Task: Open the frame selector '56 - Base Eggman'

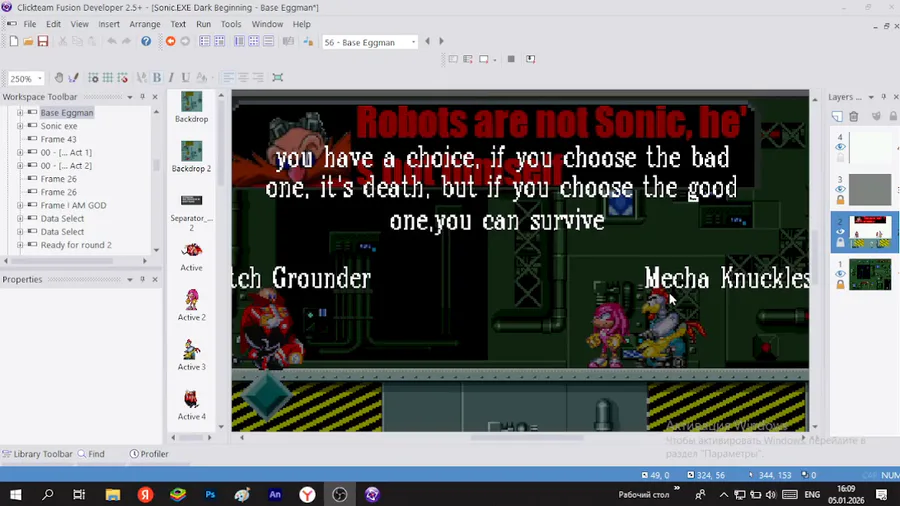Action: pos(370,42)
